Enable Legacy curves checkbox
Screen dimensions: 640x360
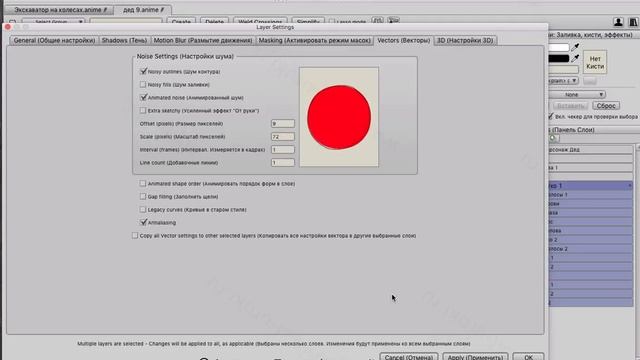(143, 210)
